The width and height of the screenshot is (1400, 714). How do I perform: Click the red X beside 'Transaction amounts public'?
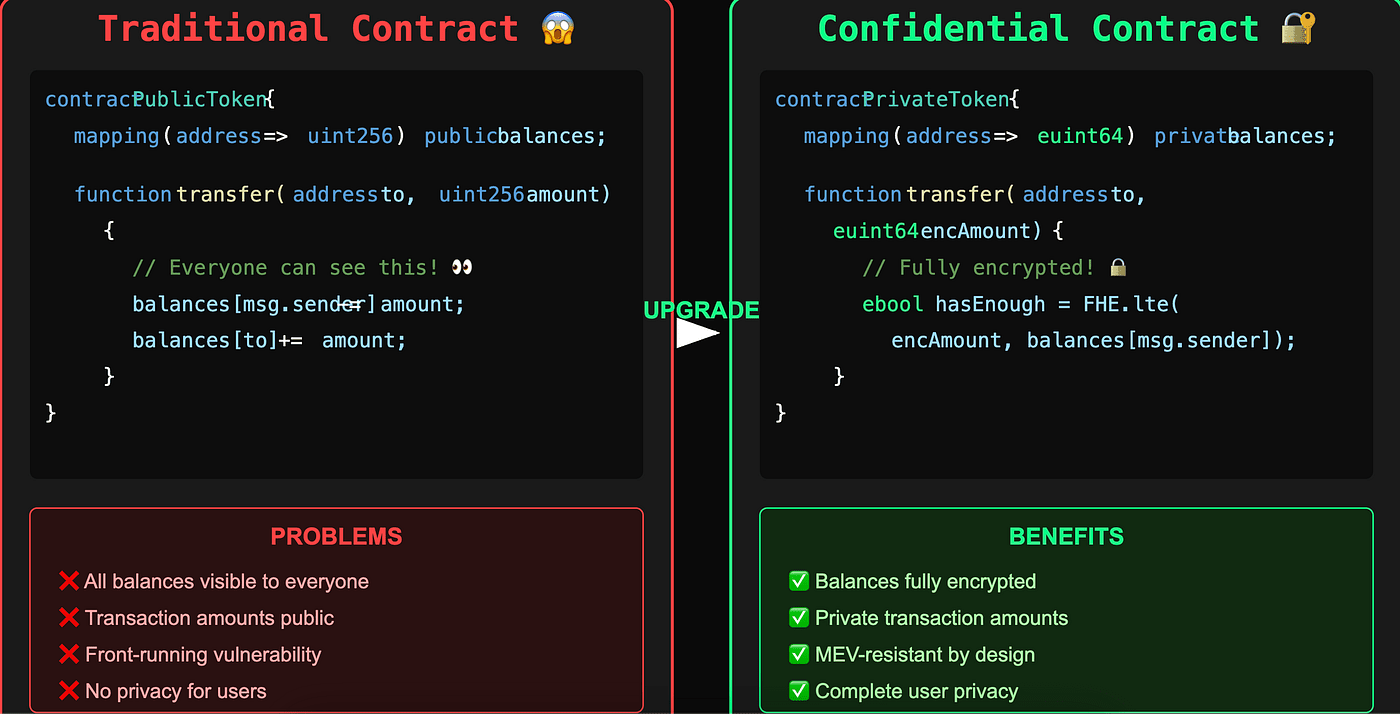(69, 618)
